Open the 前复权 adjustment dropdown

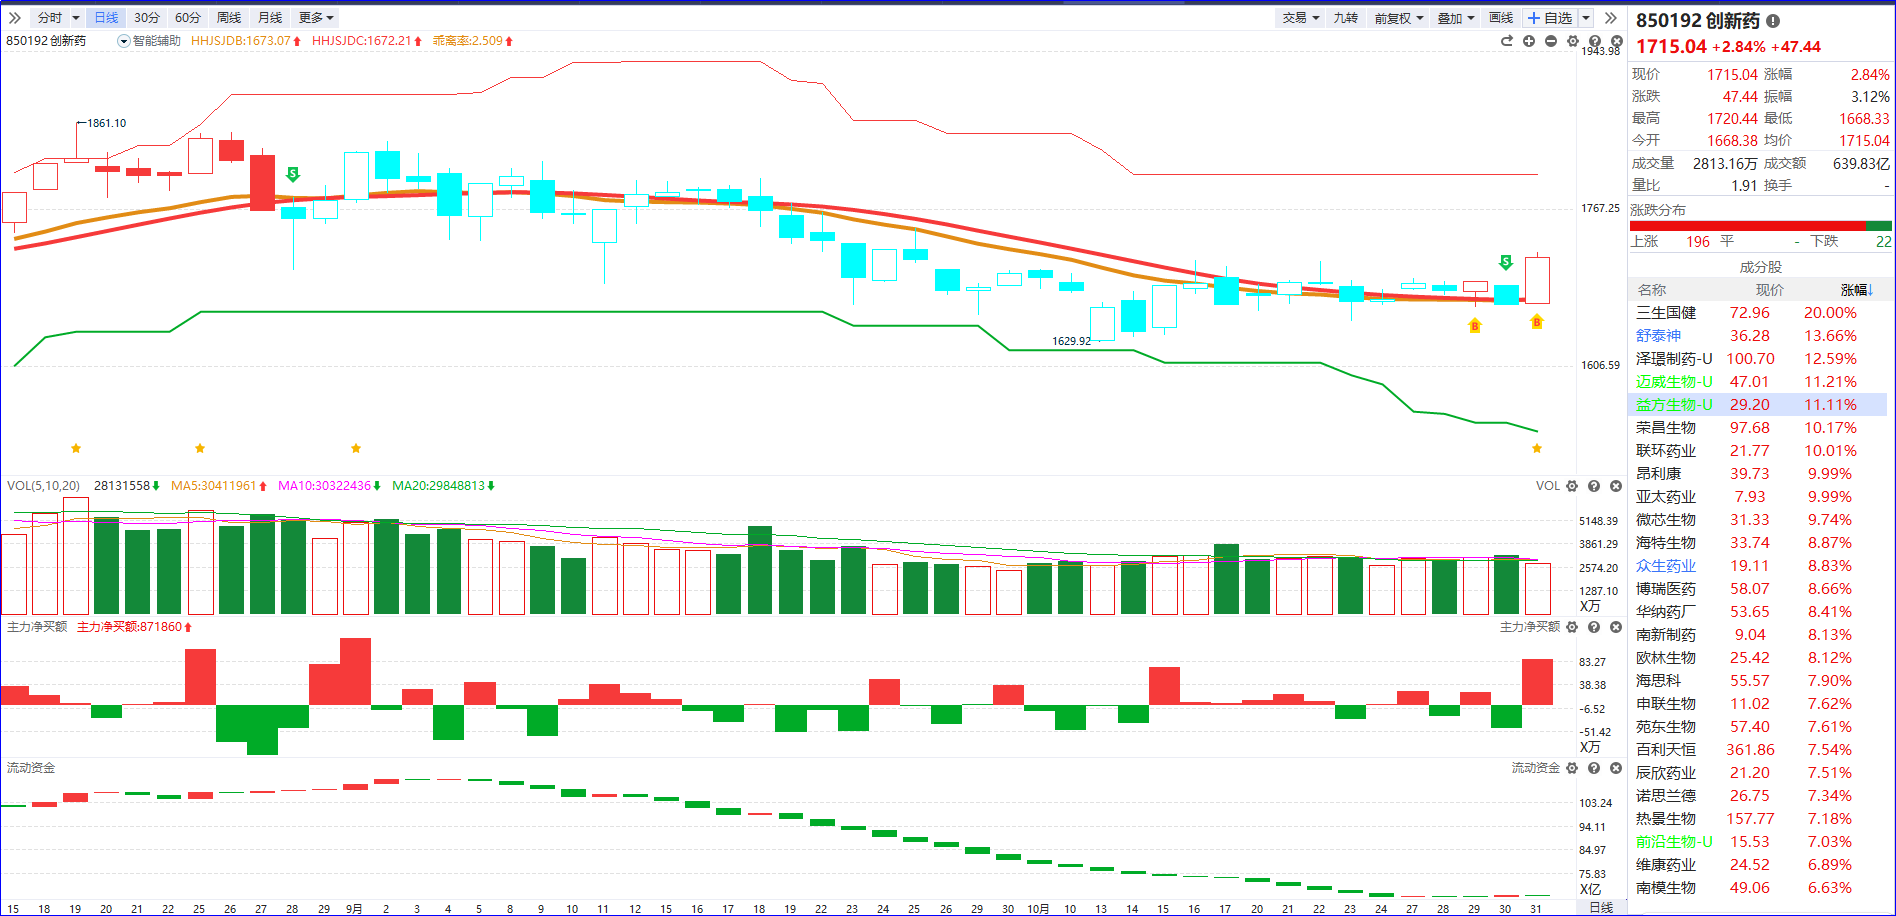click(x=1398, y=18)
